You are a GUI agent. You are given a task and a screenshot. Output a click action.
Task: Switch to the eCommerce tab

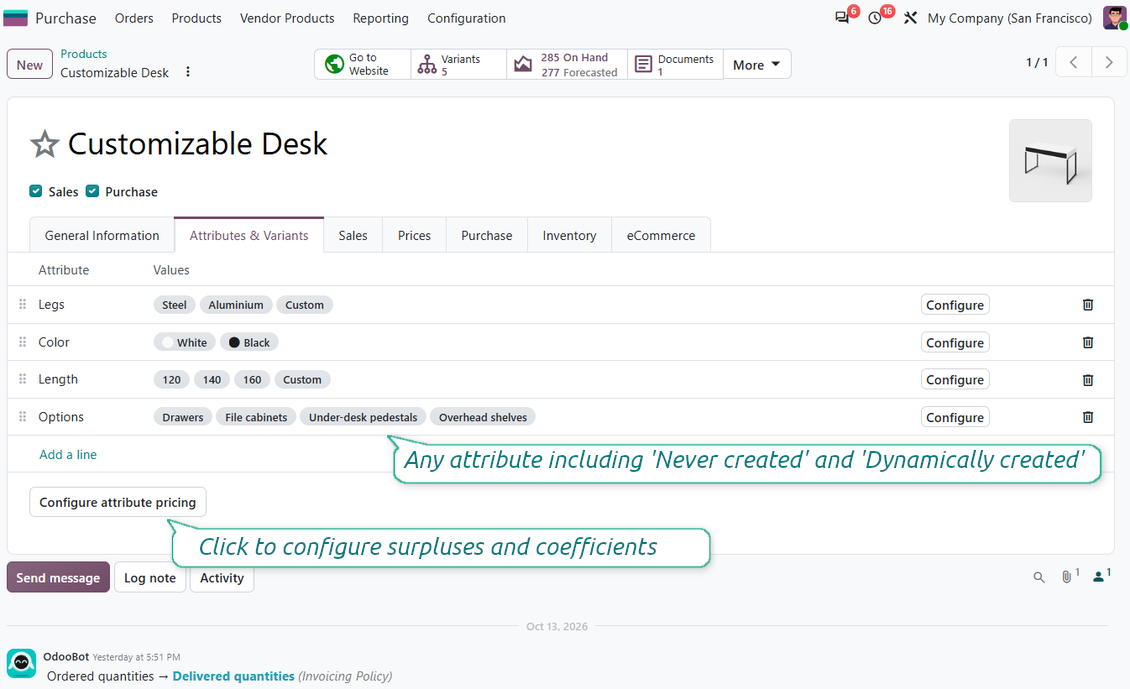(x=661, y=236)
